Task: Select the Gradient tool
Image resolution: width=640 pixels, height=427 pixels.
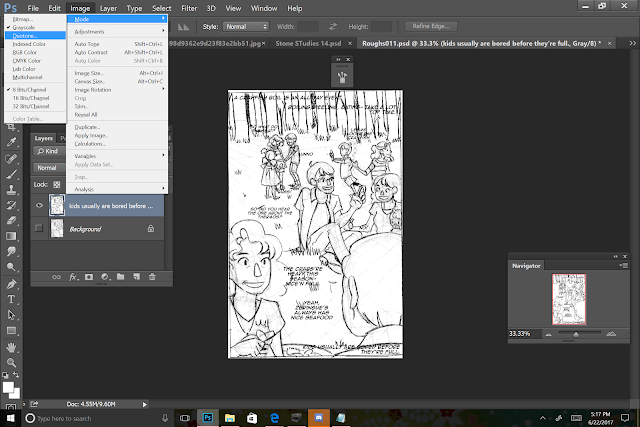Action: pyautogui.click(x=11, y=236)
